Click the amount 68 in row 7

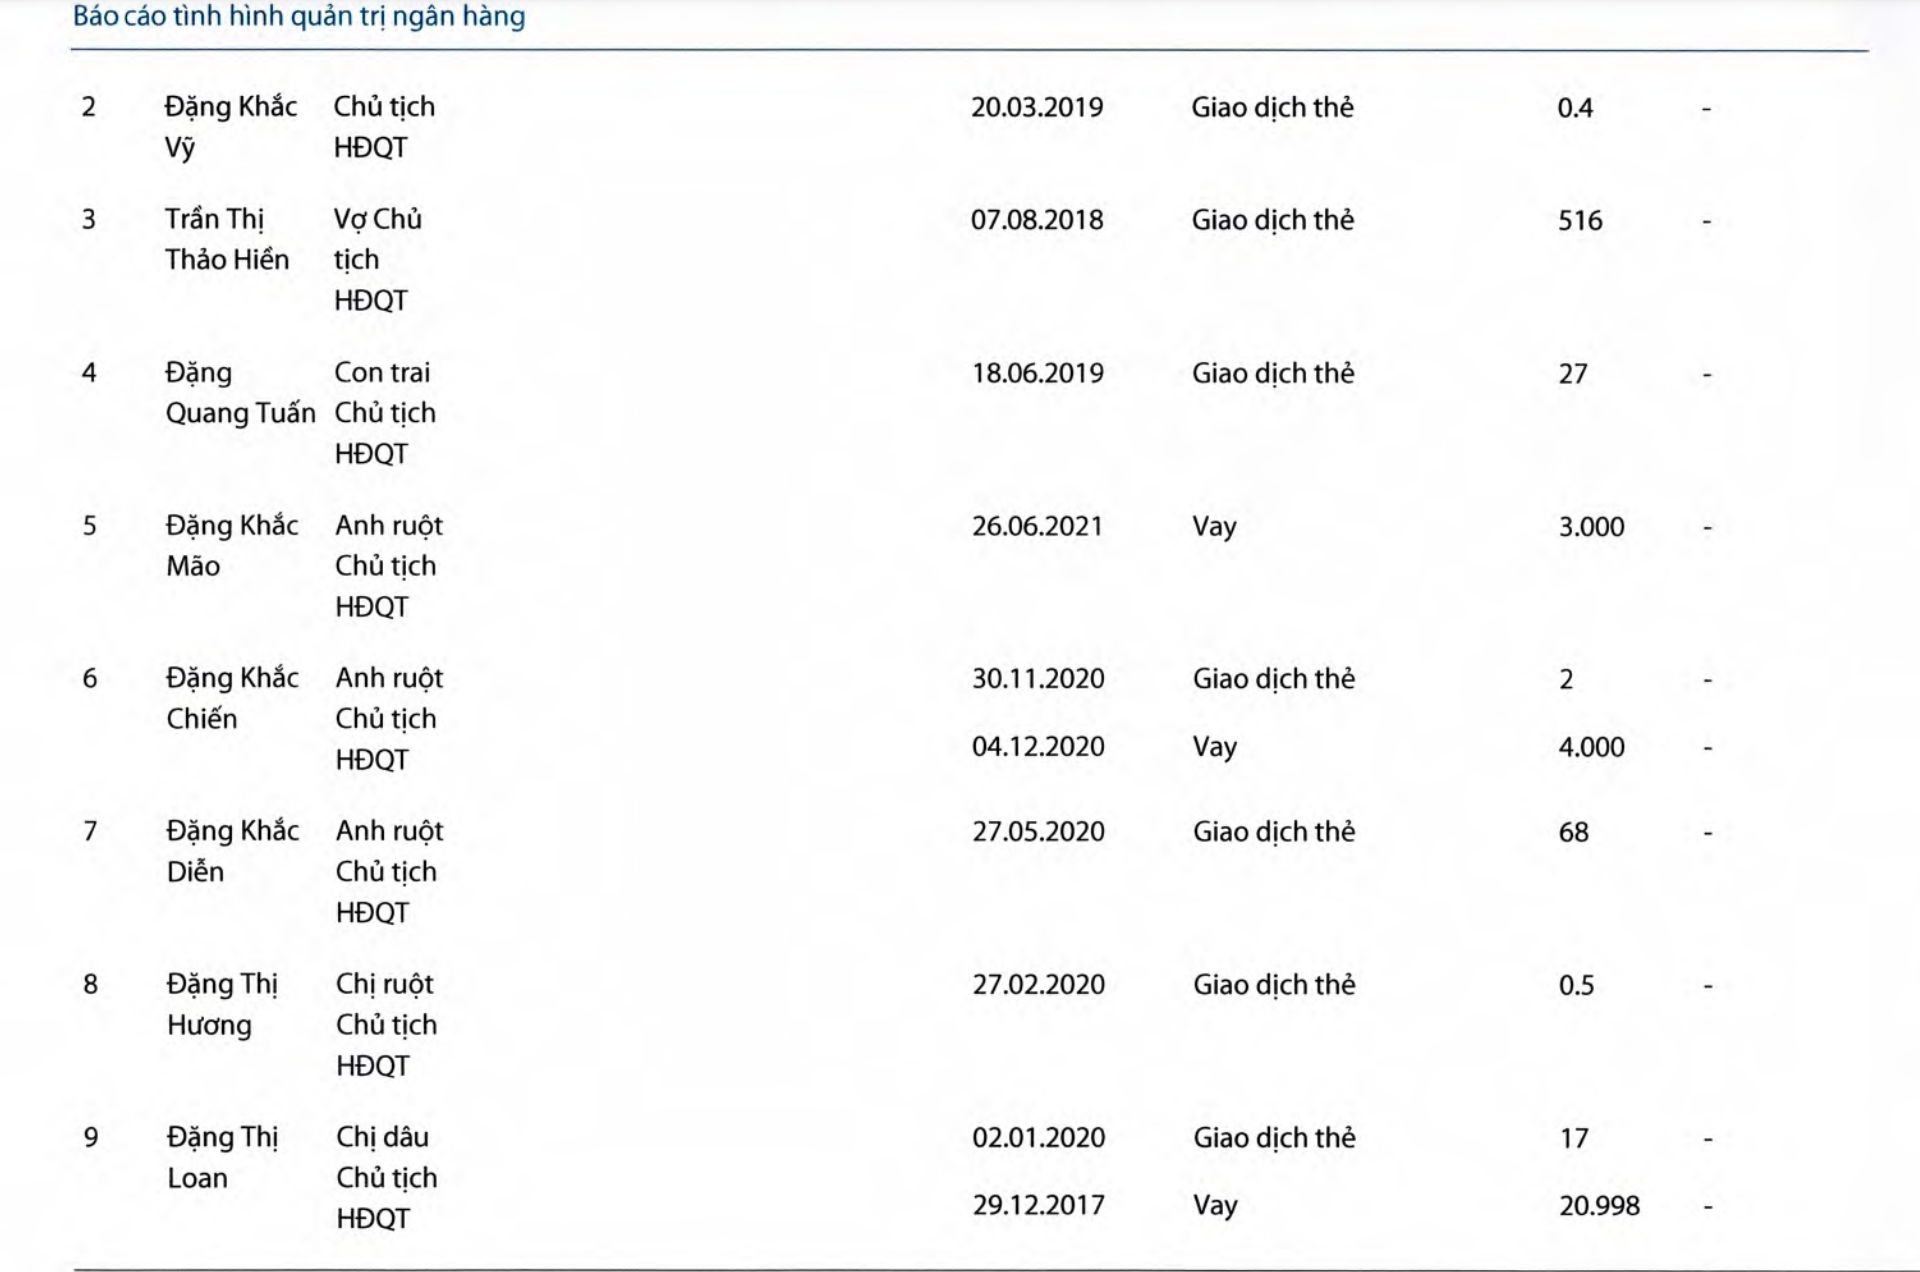click(x=1574, y=832)
